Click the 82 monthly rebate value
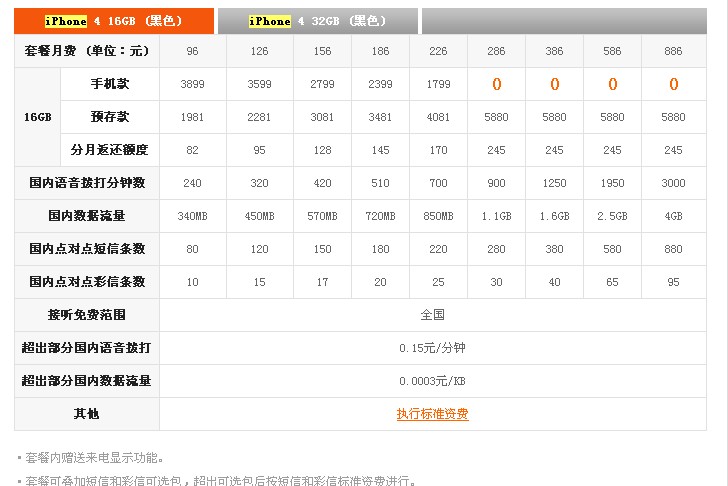The width and height of the screenshot is (728, 486). 192,150
